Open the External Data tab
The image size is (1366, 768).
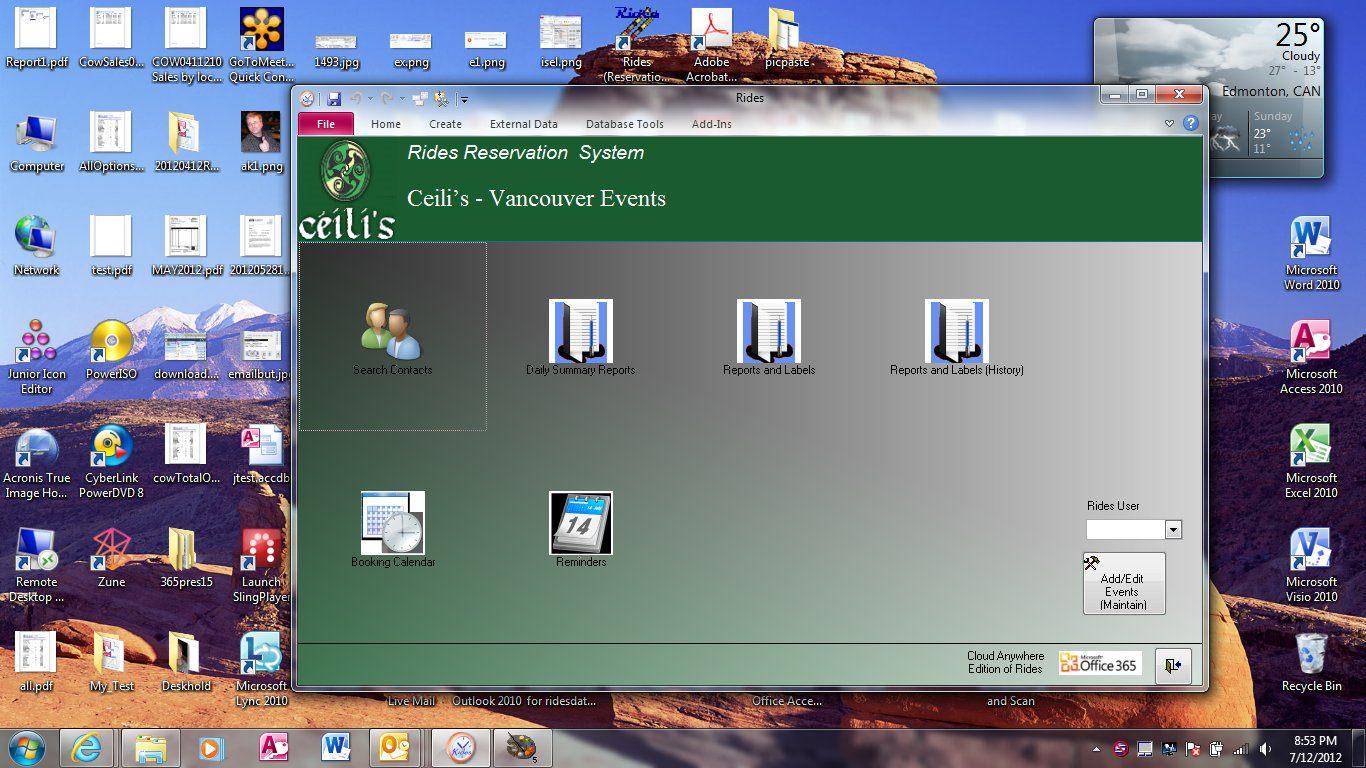tap(523, 124)
